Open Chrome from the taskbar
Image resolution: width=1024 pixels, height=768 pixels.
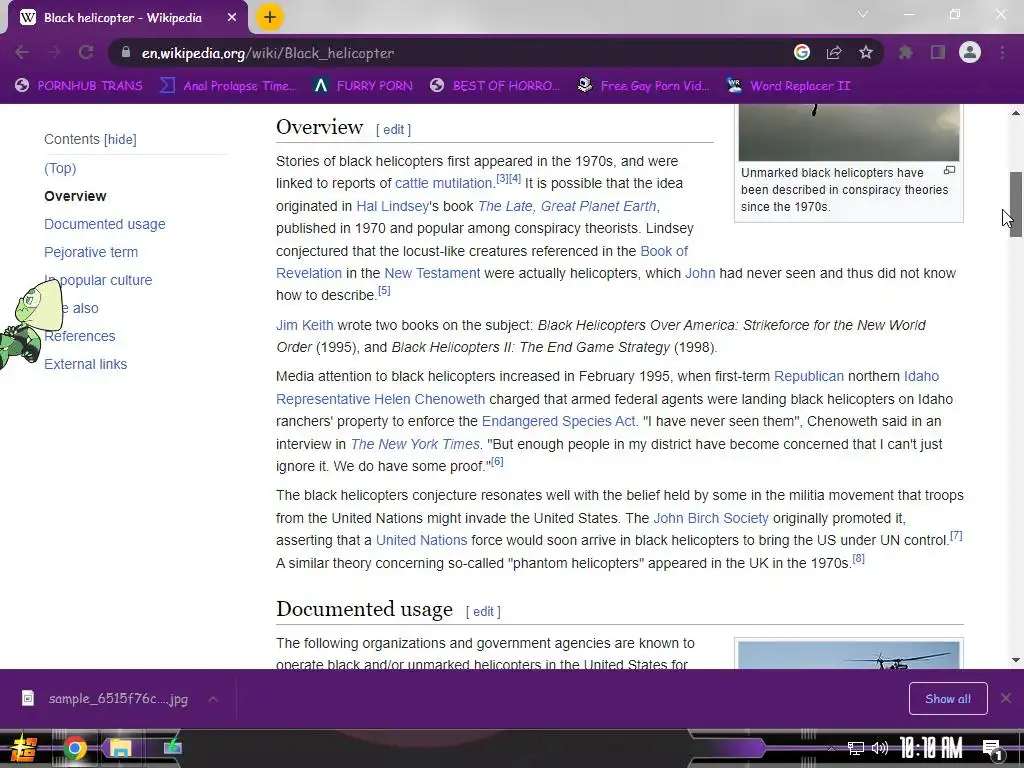tap(74, 748)
